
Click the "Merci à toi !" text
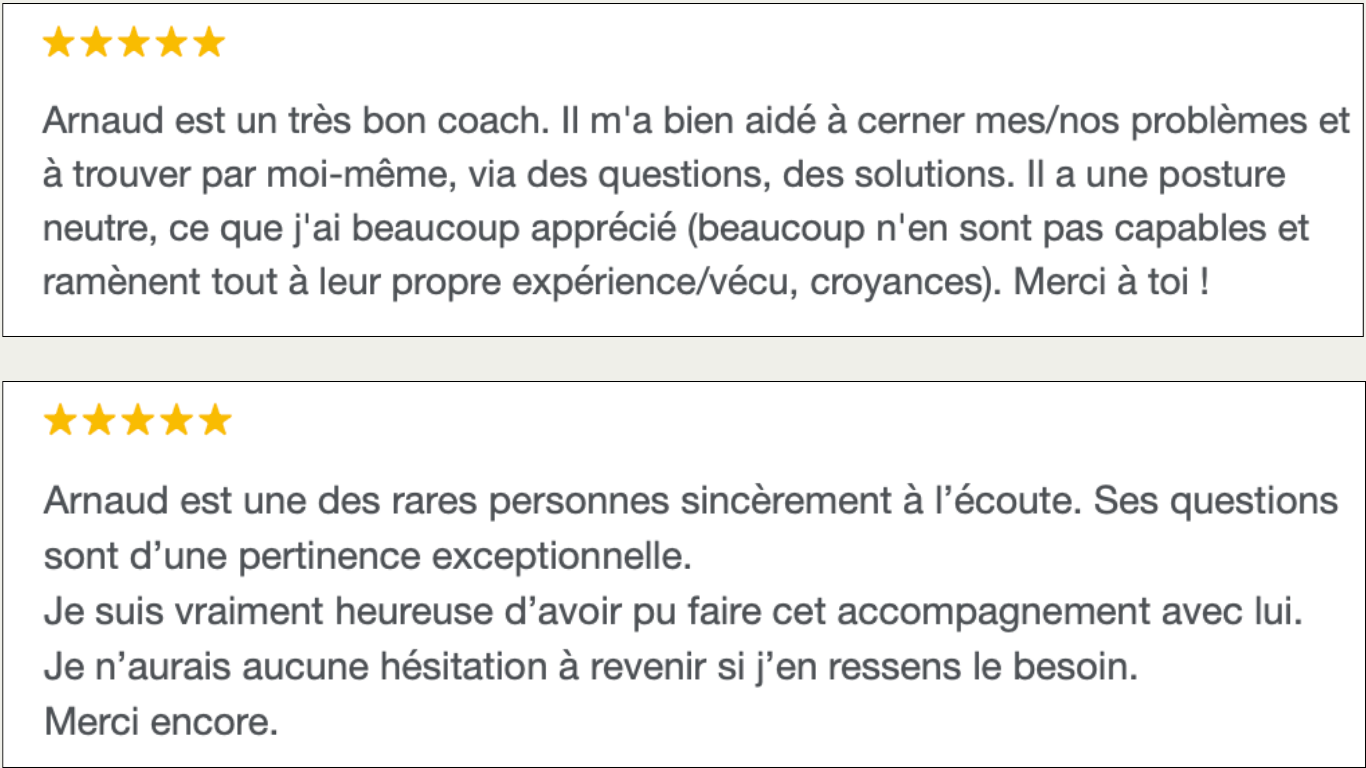point(1111,282)
